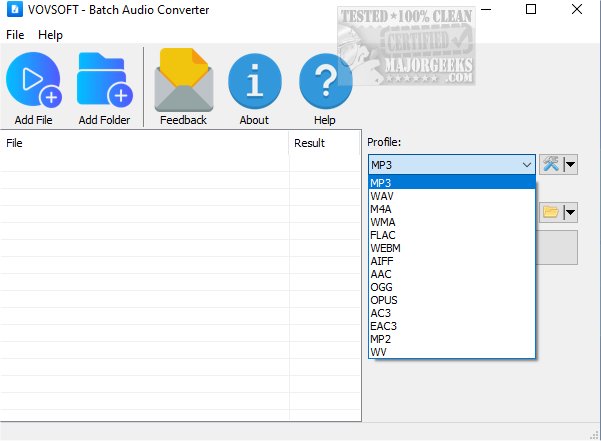Pick EAC3 from the profile list

coord(452,326)
